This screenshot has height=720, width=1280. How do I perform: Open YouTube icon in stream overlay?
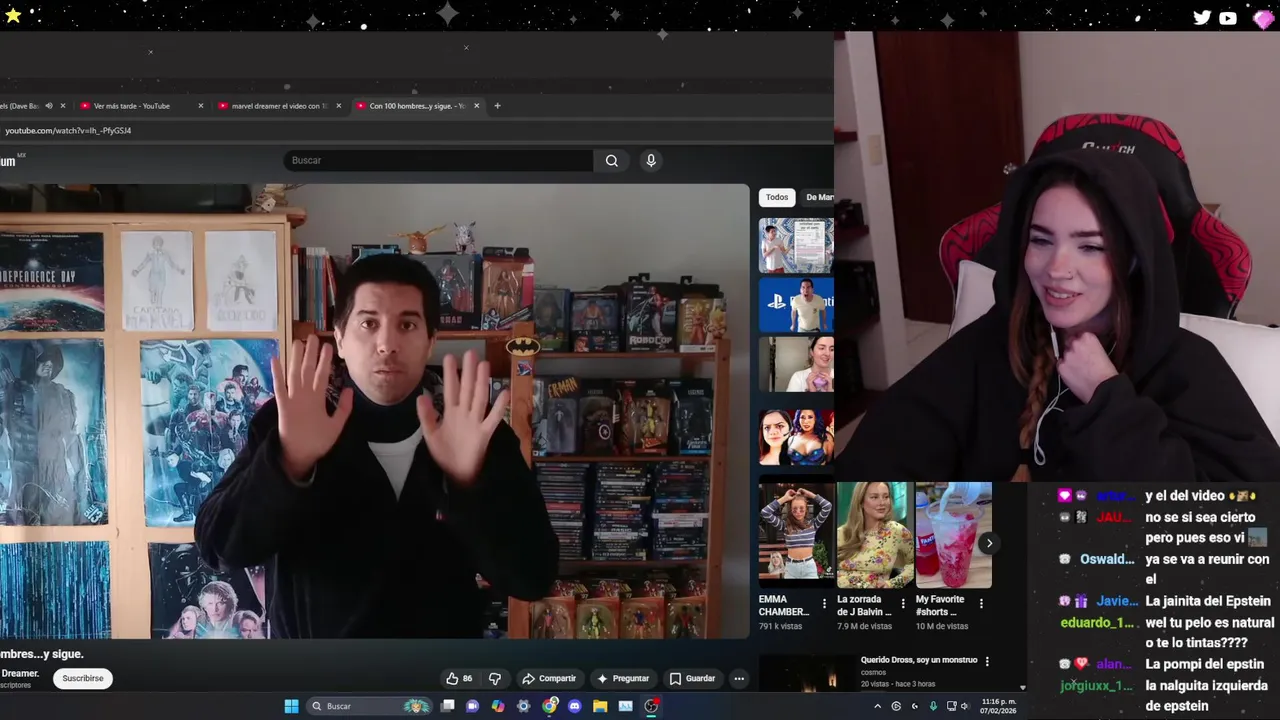1228,17
